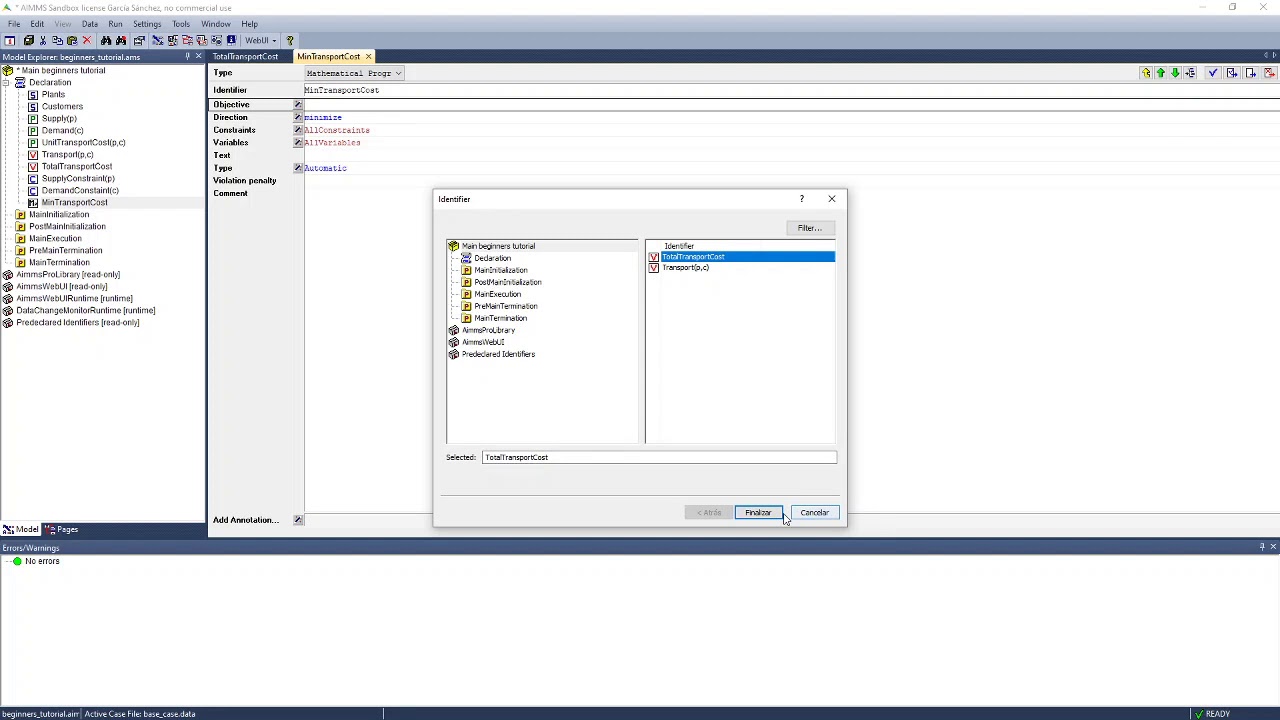Close the MinTransportCost tab
The image size is (1280, 720).
[x=368, y=57]
